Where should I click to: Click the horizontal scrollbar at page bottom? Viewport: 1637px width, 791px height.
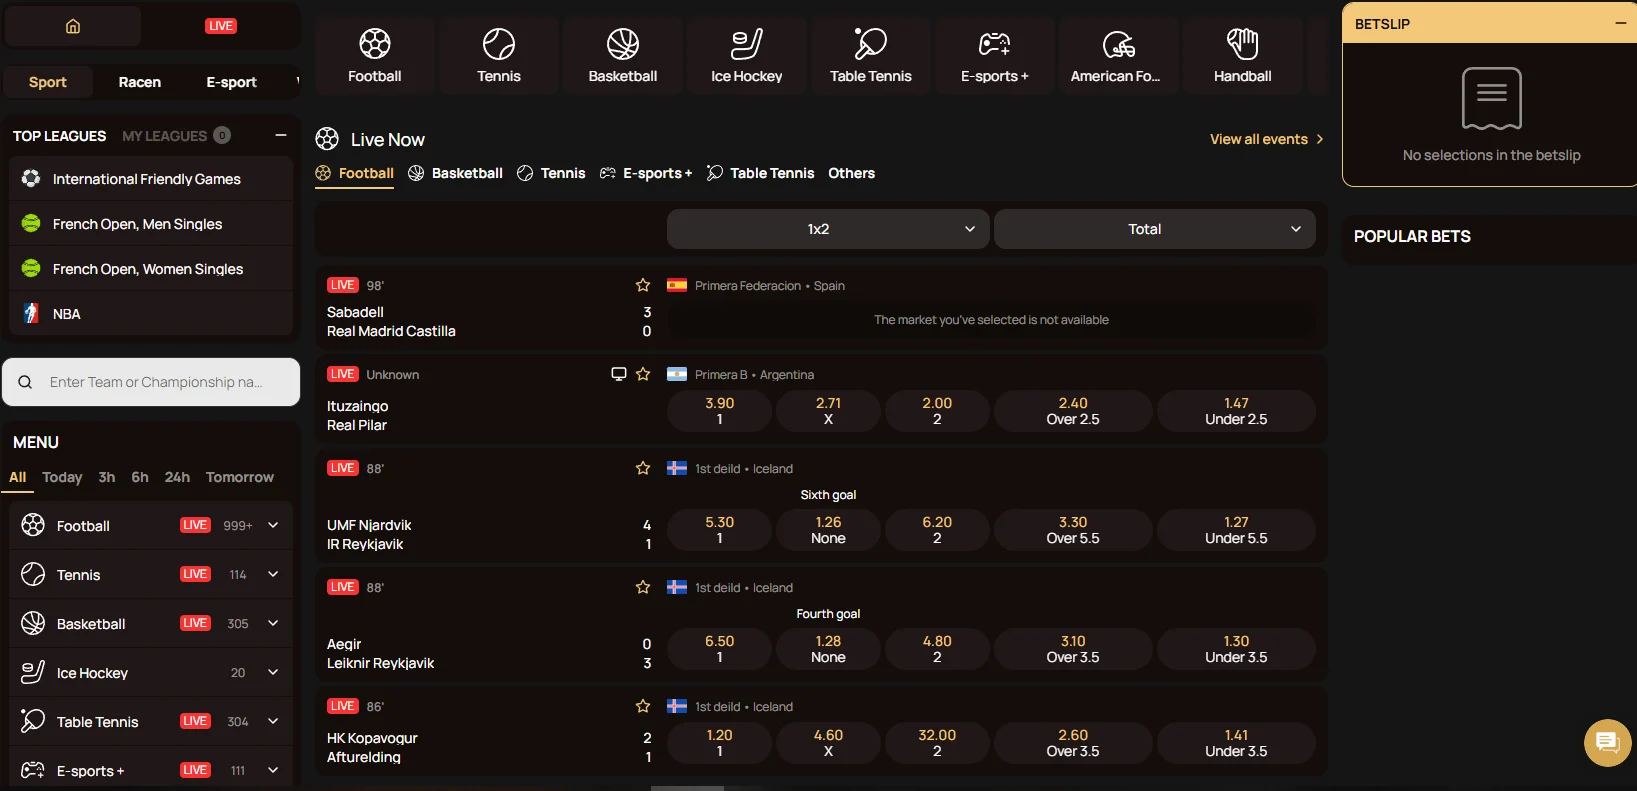click(x=687, y=788)
